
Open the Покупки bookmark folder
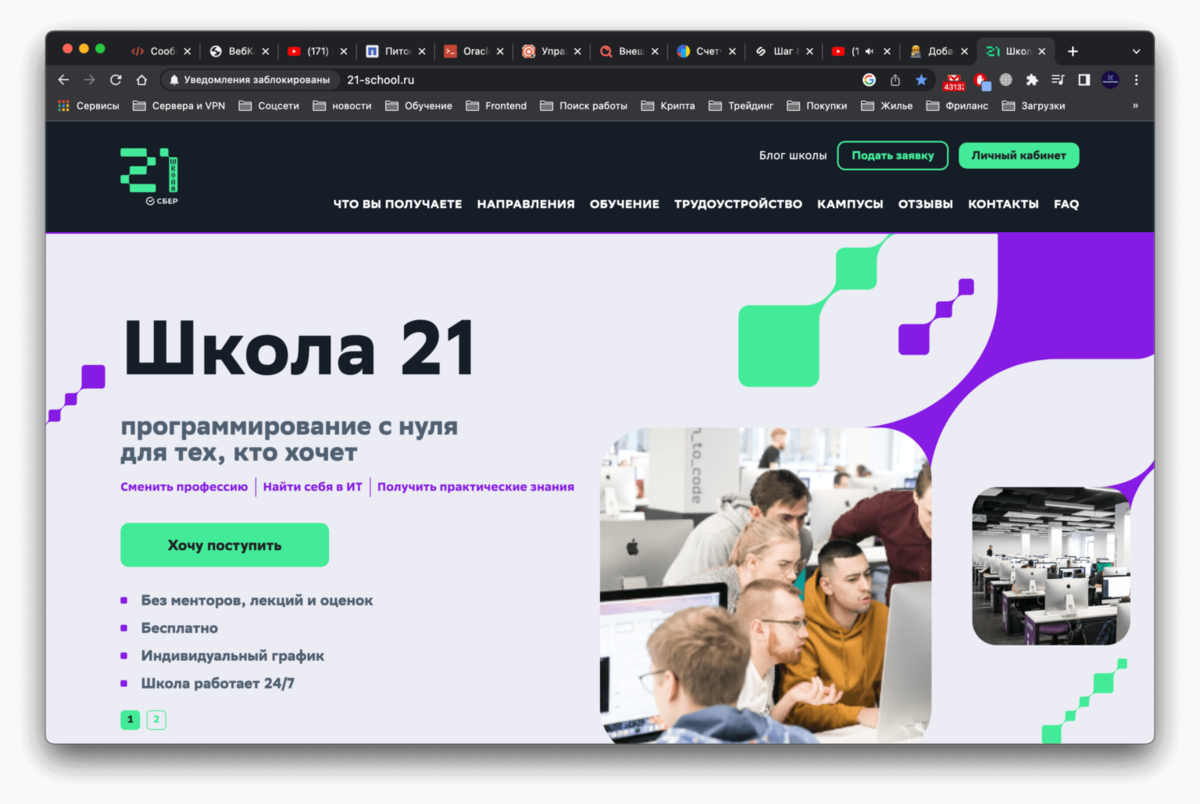[817, 106]
